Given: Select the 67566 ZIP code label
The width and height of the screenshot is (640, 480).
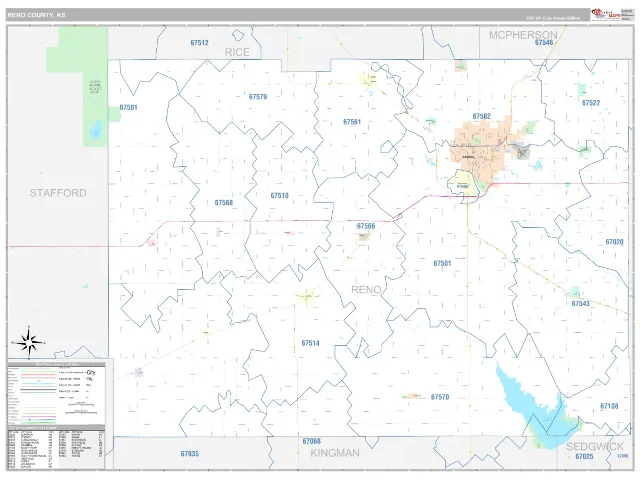Looking at the screenshot, I should tap(366, 226).
